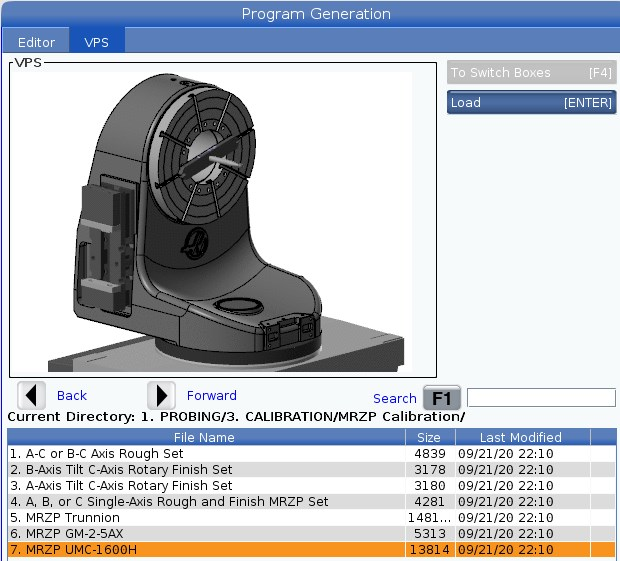Click the rotary unit preview image
The image size is (620, 561).
coord(223,221)
